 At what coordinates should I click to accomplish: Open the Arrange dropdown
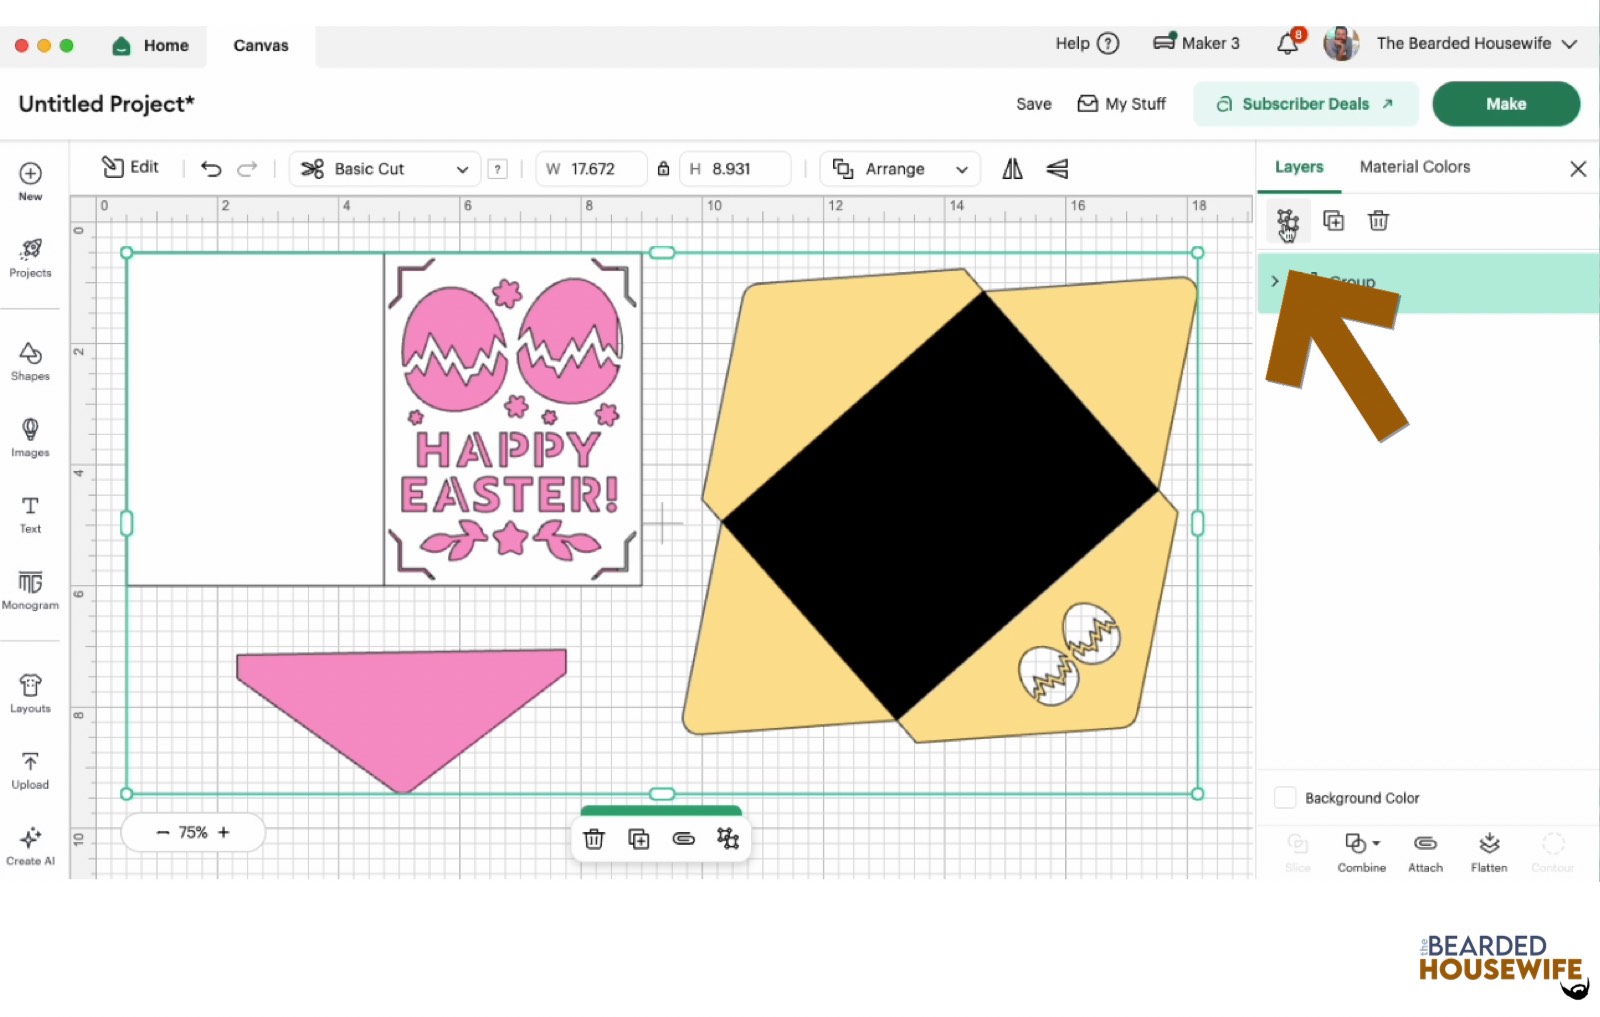coord(898,169)
